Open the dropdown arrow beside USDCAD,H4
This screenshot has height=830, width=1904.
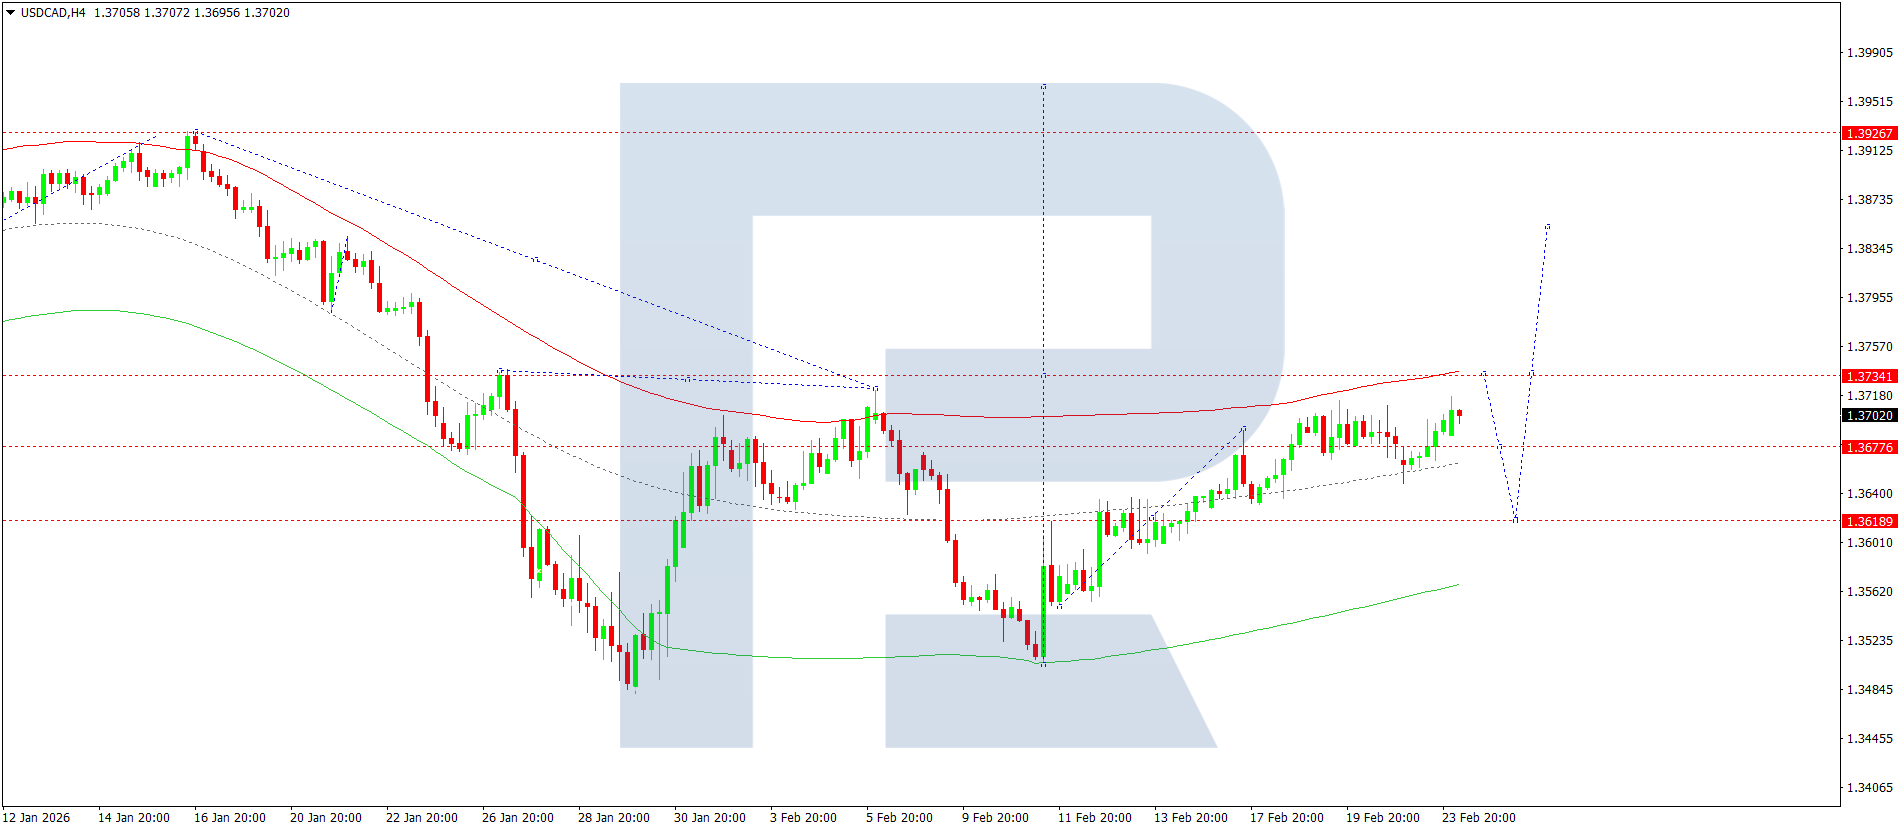pos(11,13)
